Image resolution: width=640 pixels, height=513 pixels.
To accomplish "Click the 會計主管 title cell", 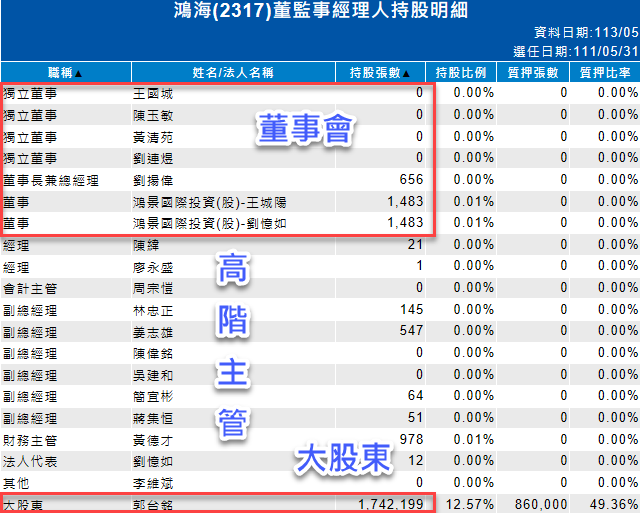I will point(30,289).
